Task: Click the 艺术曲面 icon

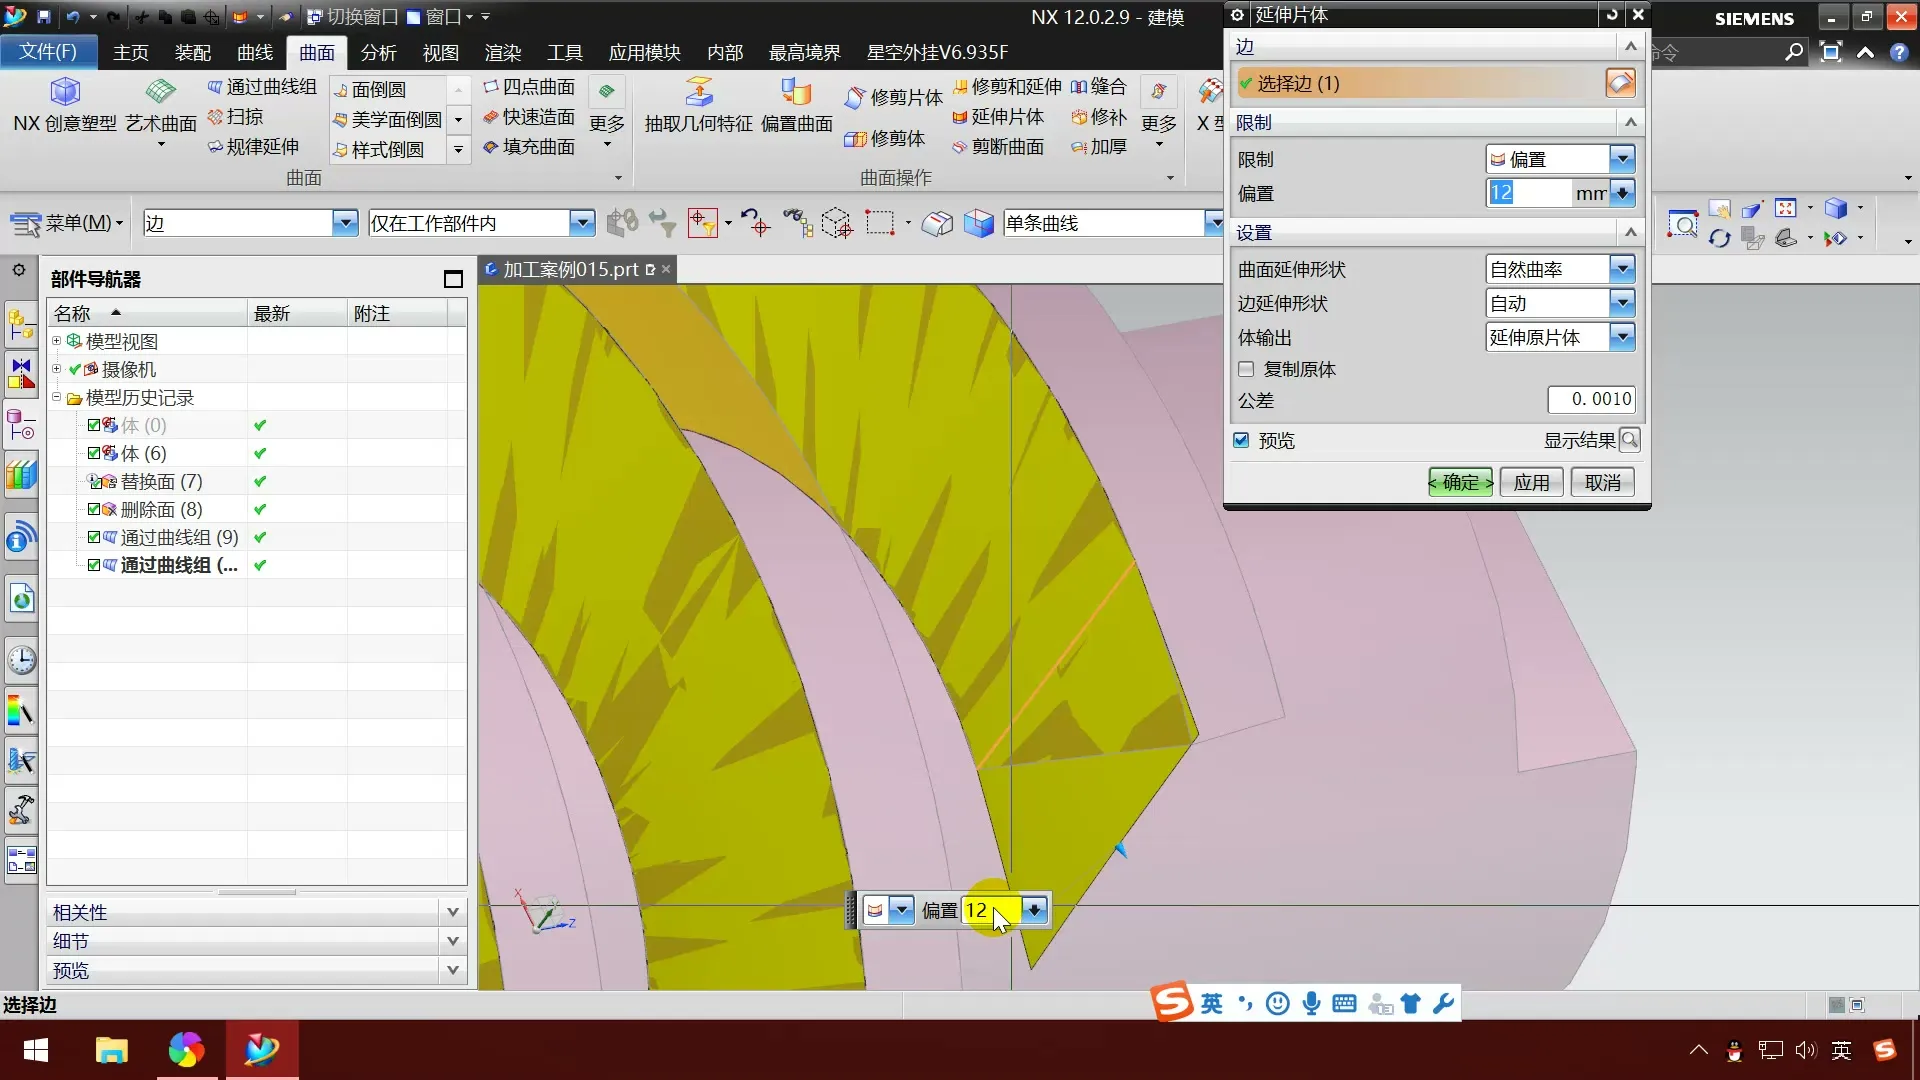Action: [160, 92]
